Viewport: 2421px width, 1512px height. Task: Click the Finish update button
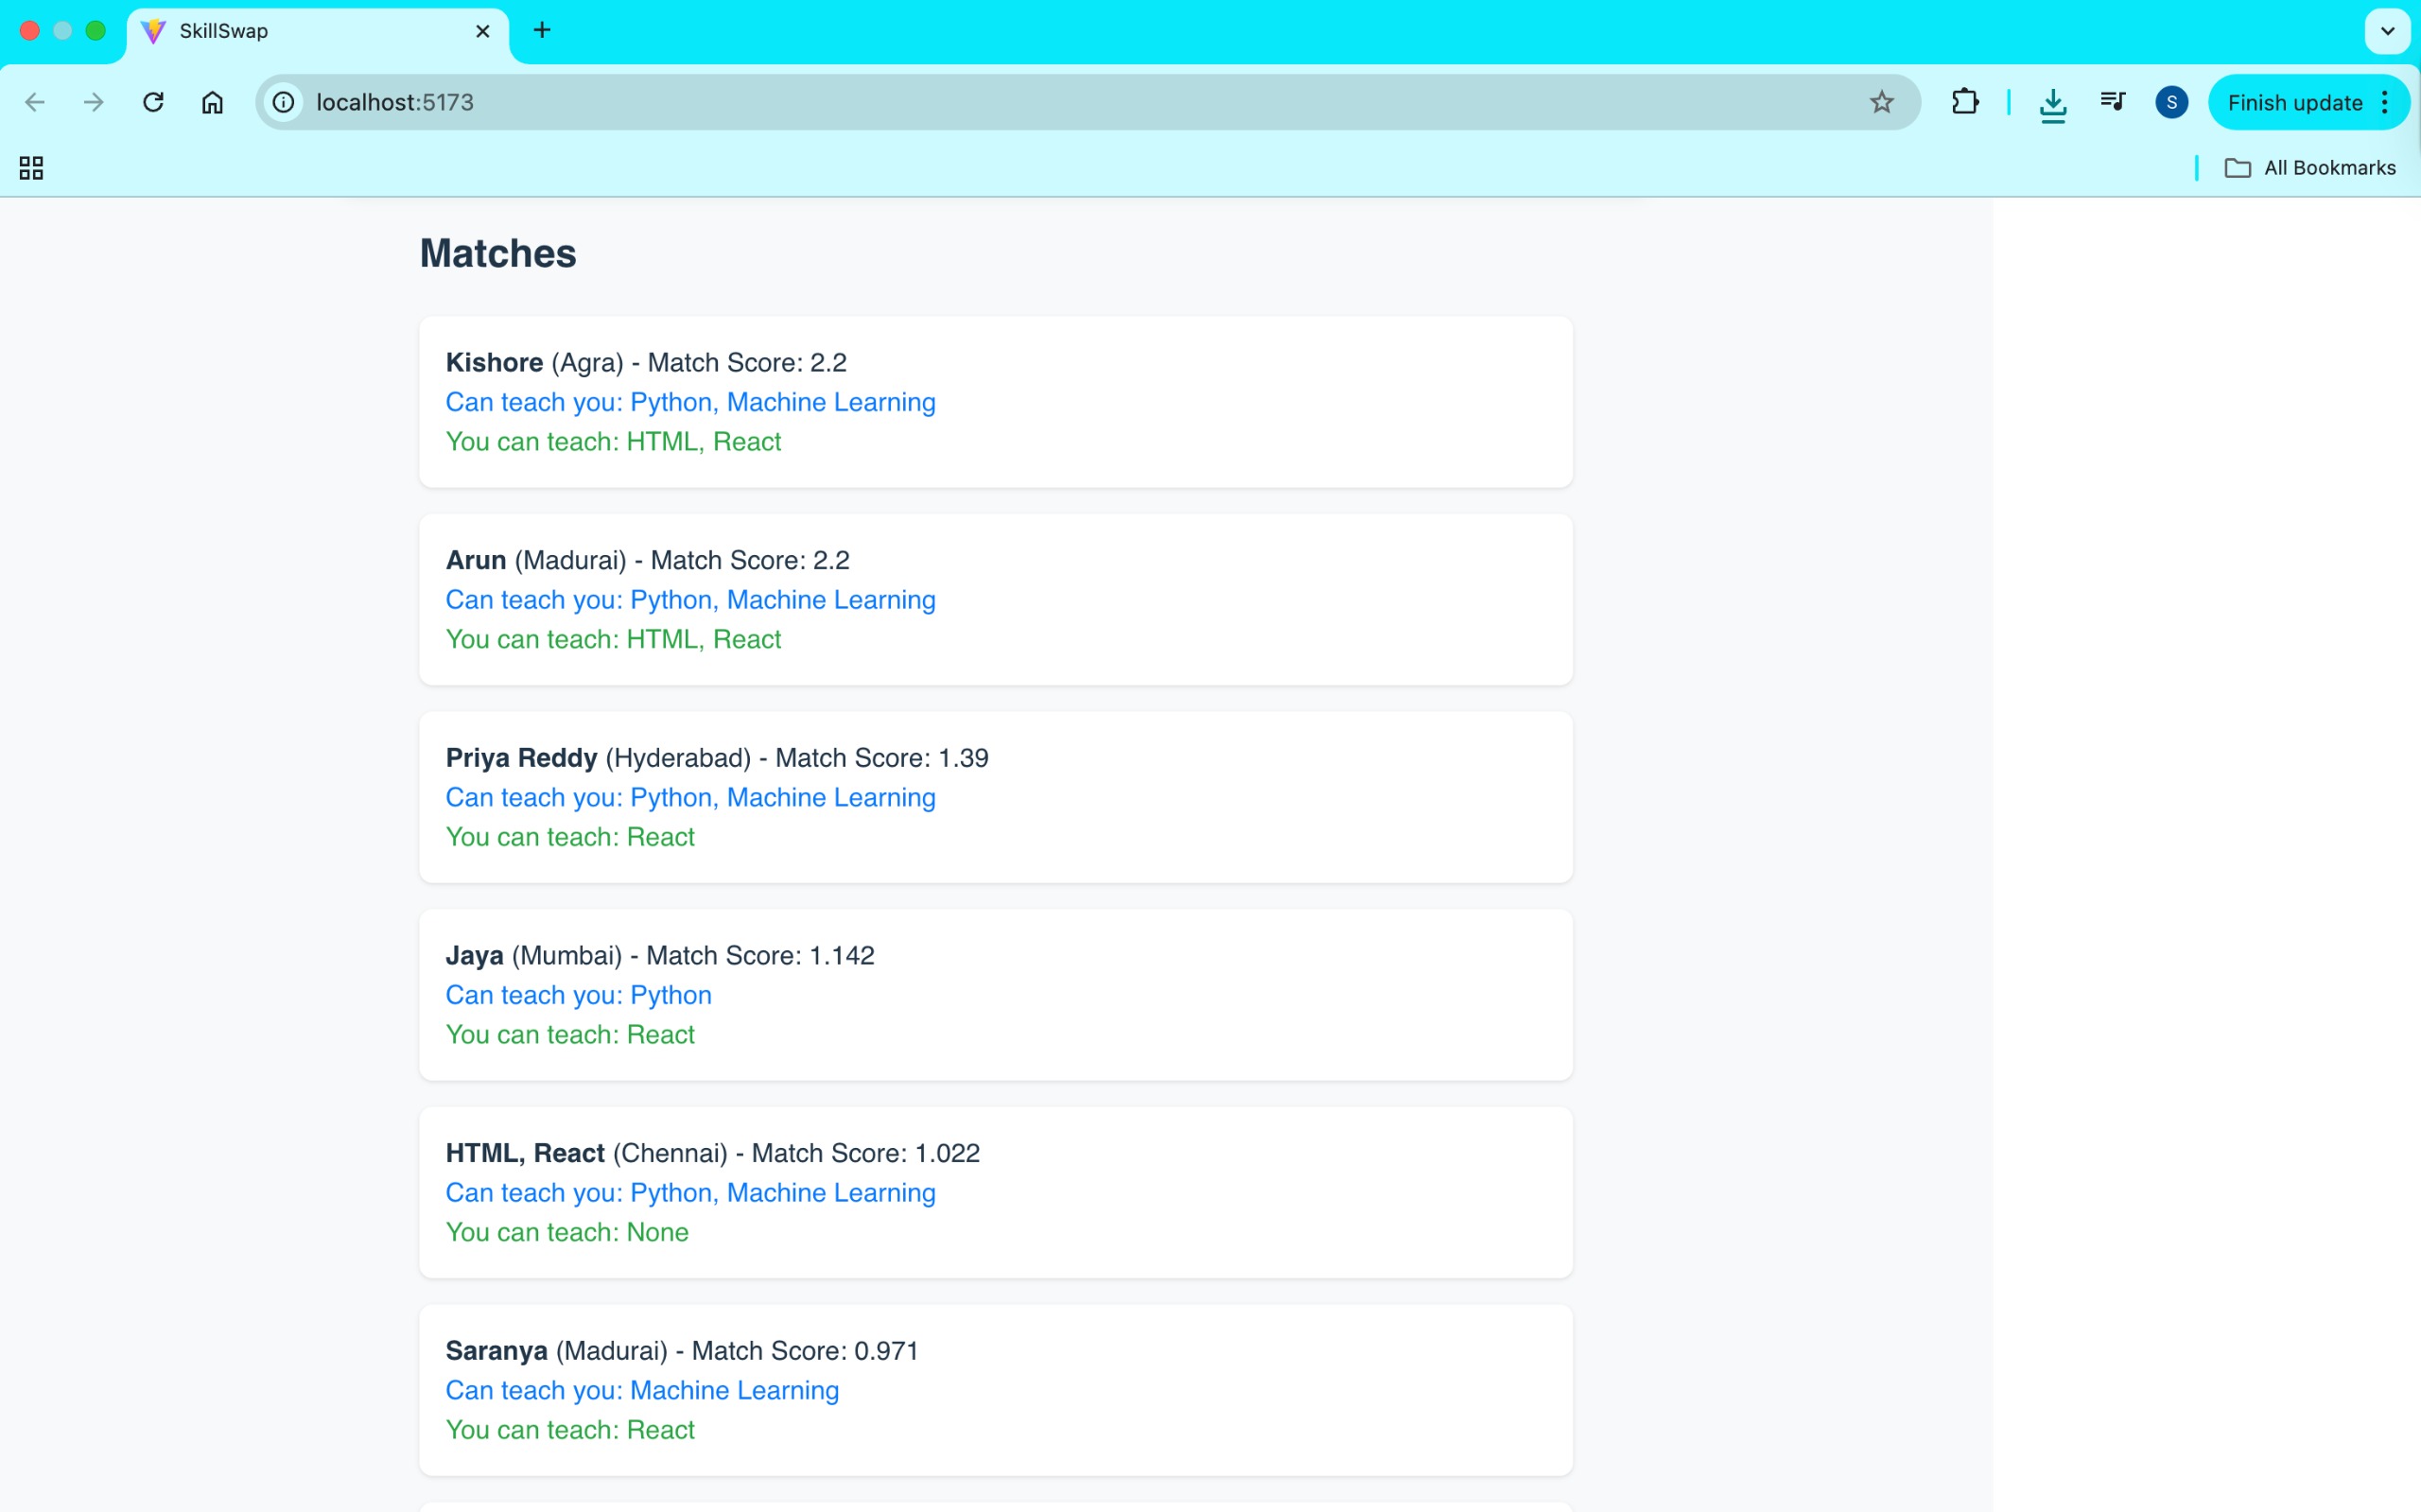click(x=2294, y=102)
